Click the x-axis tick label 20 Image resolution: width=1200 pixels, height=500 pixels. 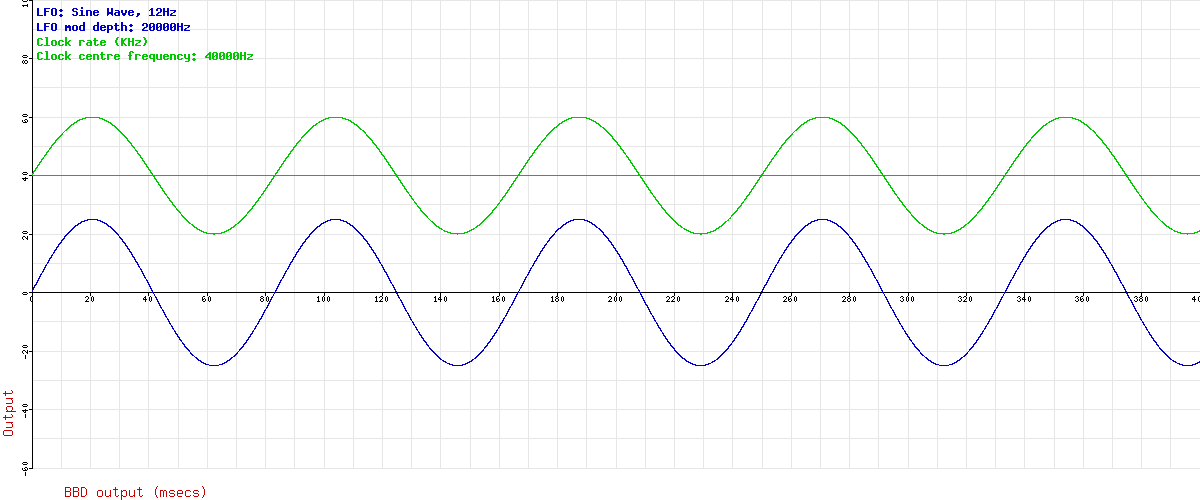tap(90, 299)
